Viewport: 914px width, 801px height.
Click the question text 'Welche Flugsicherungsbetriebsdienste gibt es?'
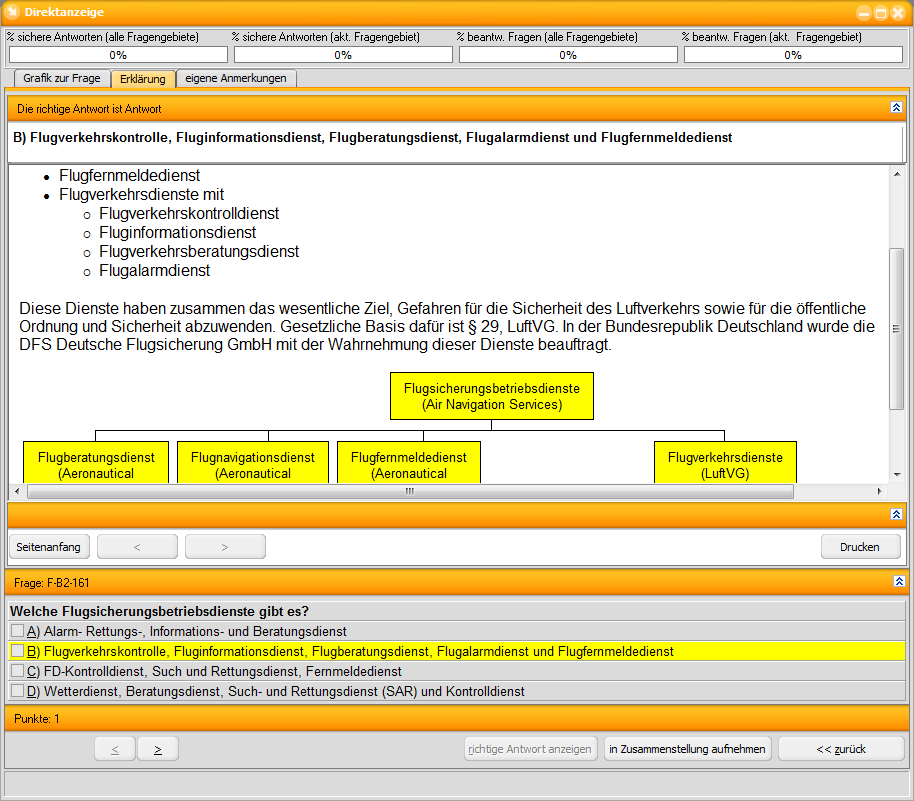[160, 612]
